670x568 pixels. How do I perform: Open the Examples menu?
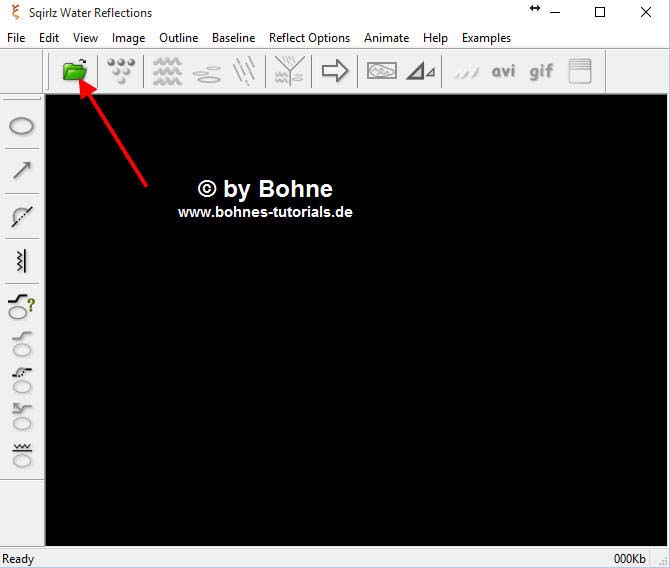486,38
